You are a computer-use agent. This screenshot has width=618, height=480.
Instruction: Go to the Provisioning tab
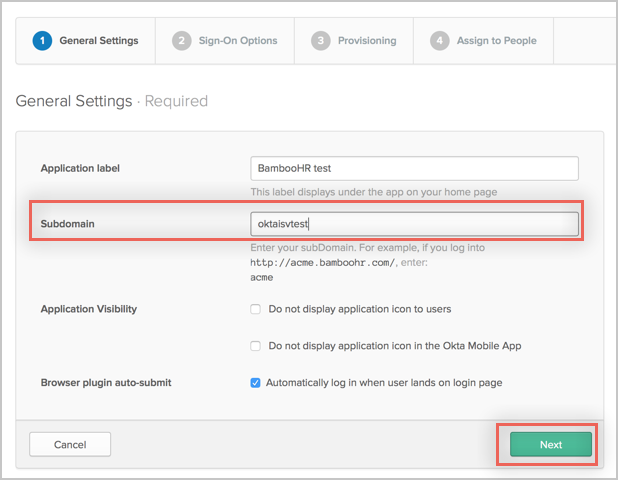pos(366,41)
